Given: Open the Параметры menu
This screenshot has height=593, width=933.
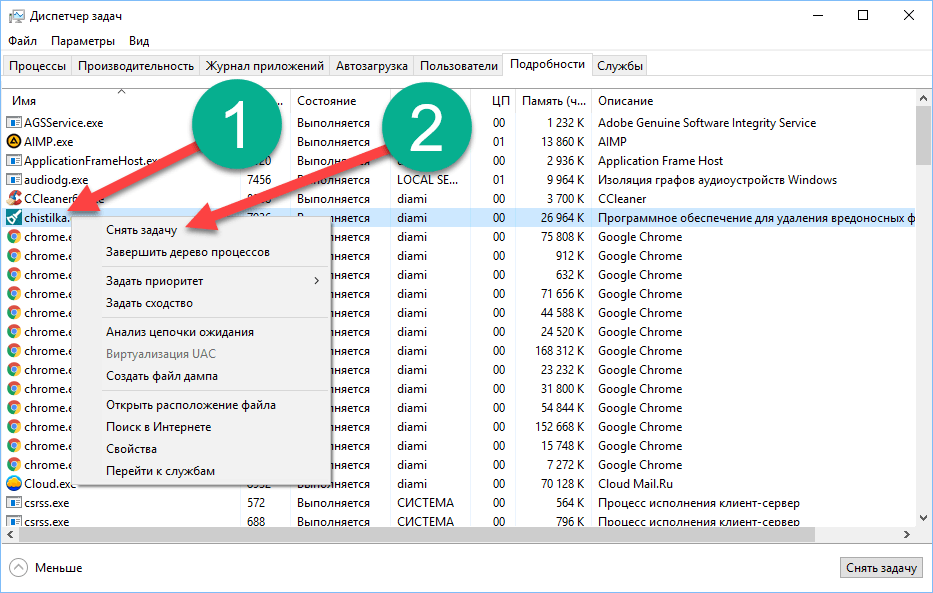Looking at the screenshot, I should 83,41.
